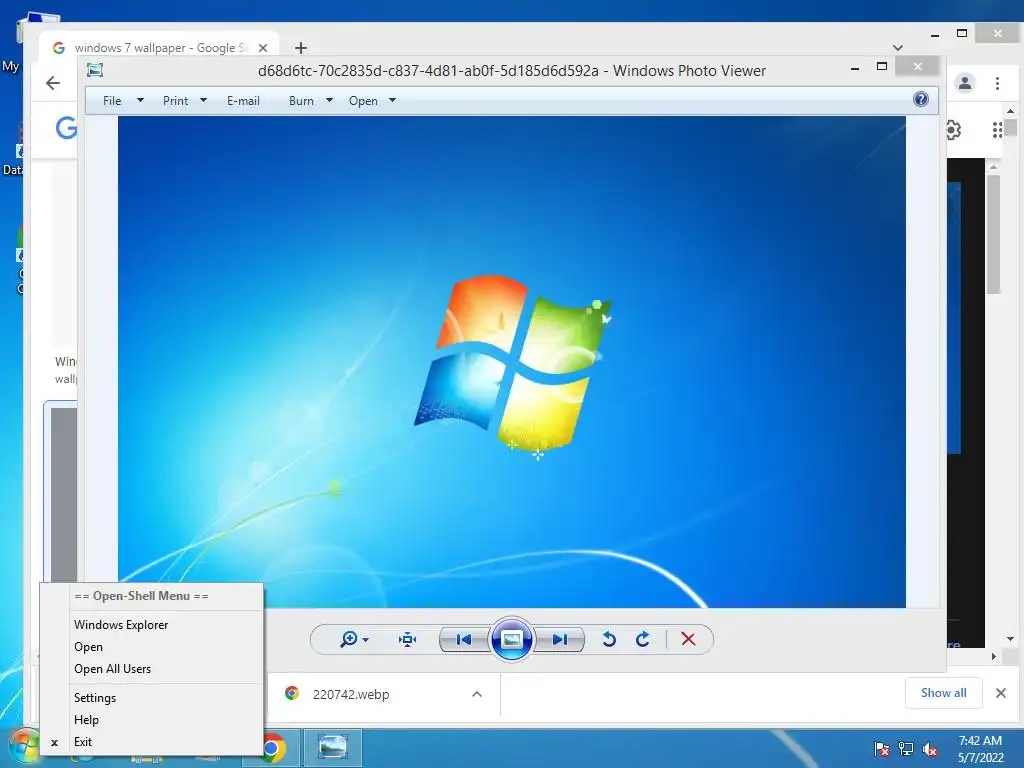Rotate the photo counterclockwise
This screenshot has height=768, width=1024.
tap(609, 639)
